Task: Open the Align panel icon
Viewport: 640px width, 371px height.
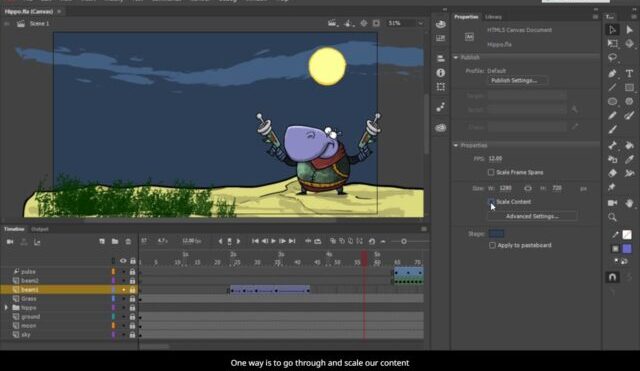Action: [x=440, y=58]
